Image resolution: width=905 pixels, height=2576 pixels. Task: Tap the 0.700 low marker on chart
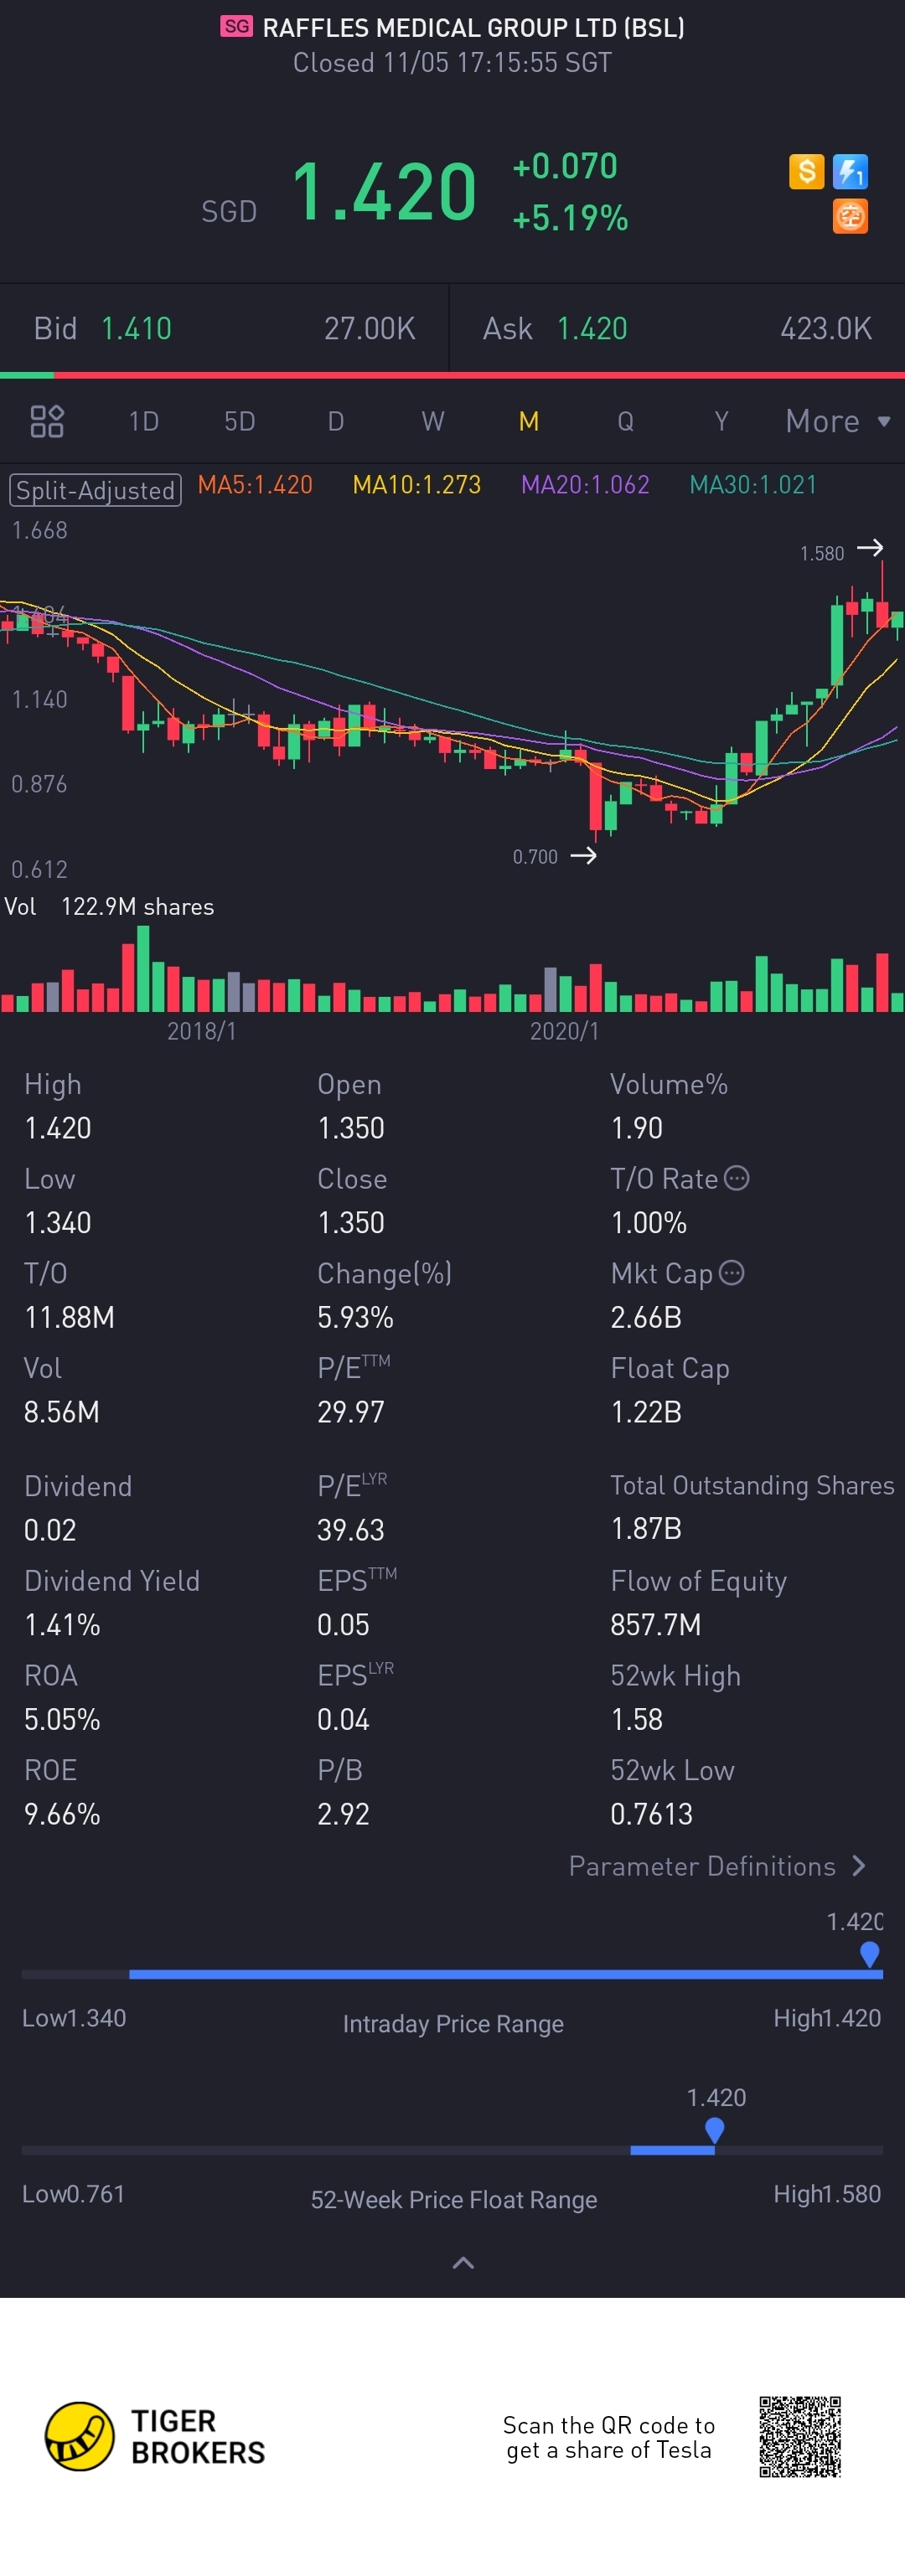click(554, 856)
